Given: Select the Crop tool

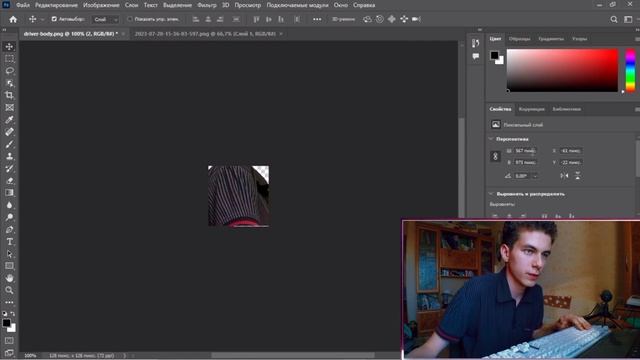Looking at the screenshot, I should pos(9,96).
